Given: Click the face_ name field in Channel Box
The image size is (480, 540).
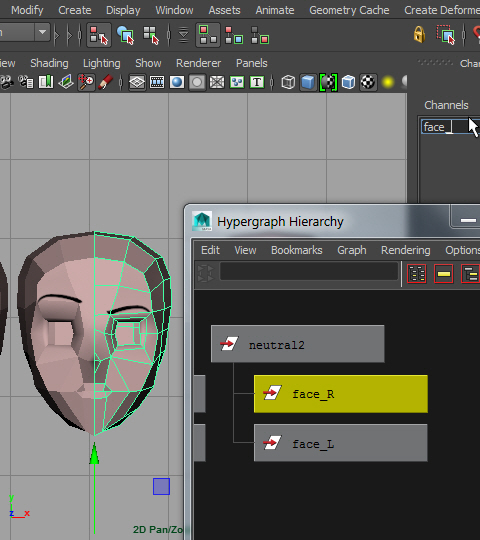Looking at the screenshot, I should (450, 127).
